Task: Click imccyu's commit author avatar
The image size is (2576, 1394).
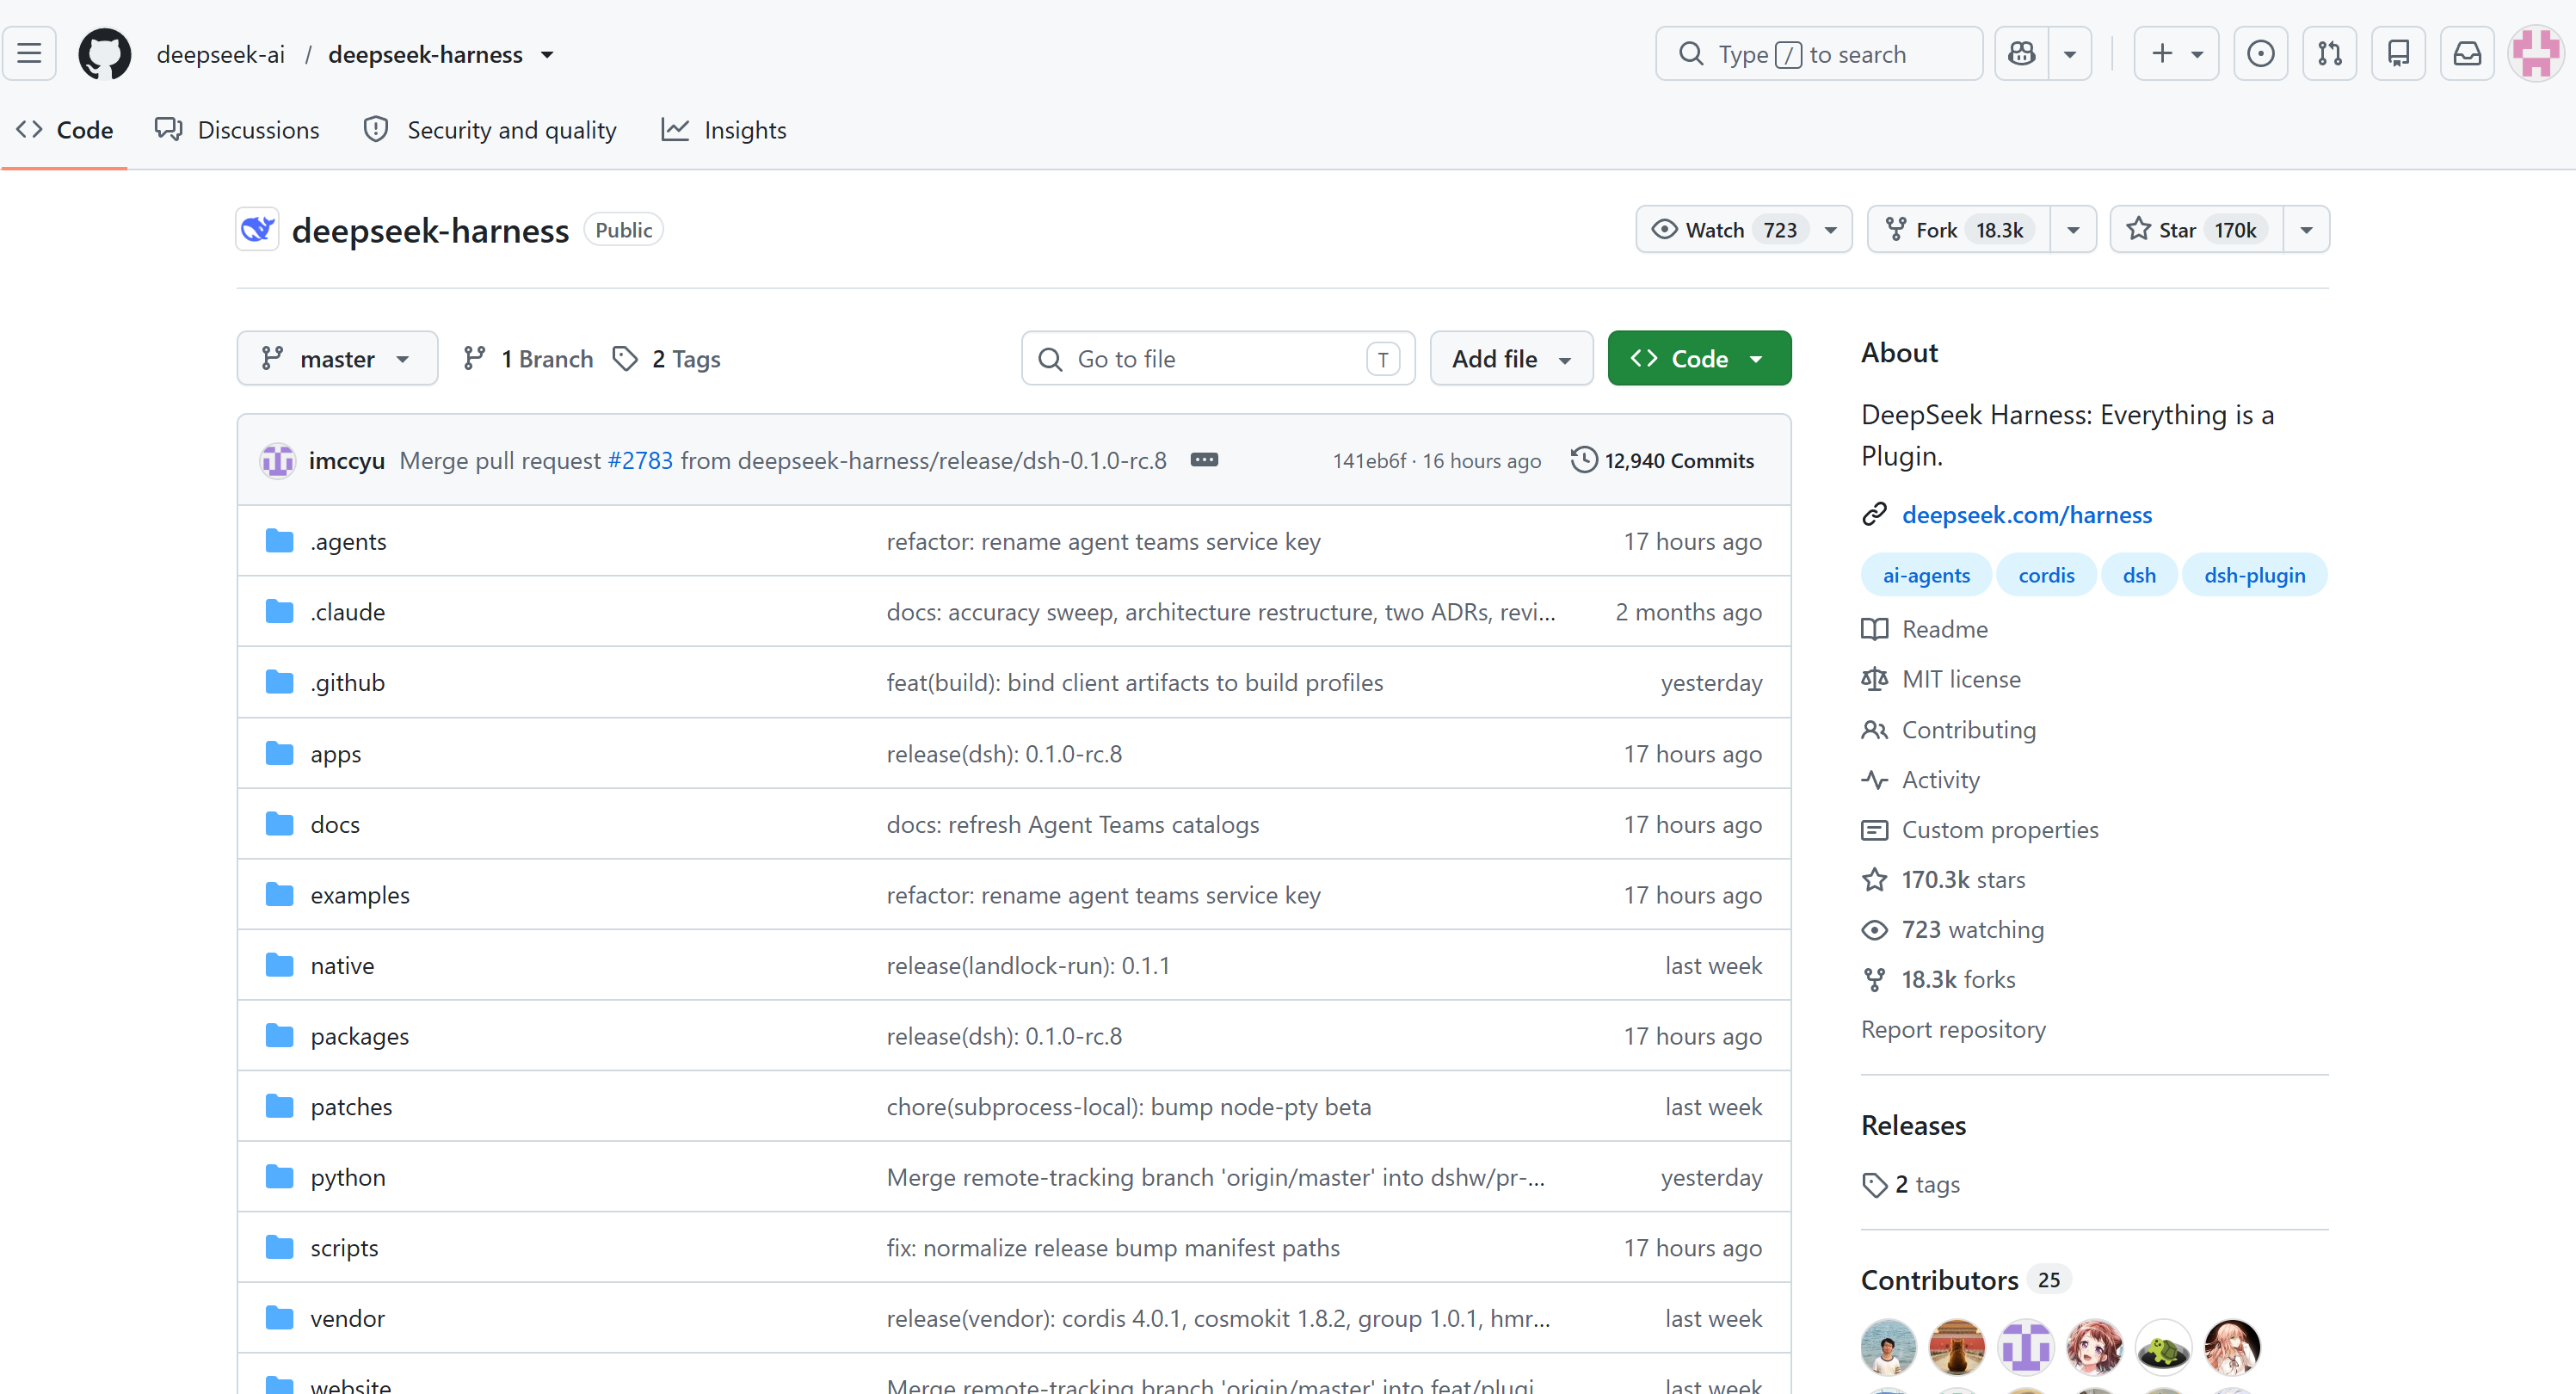Action: point(278,460)
